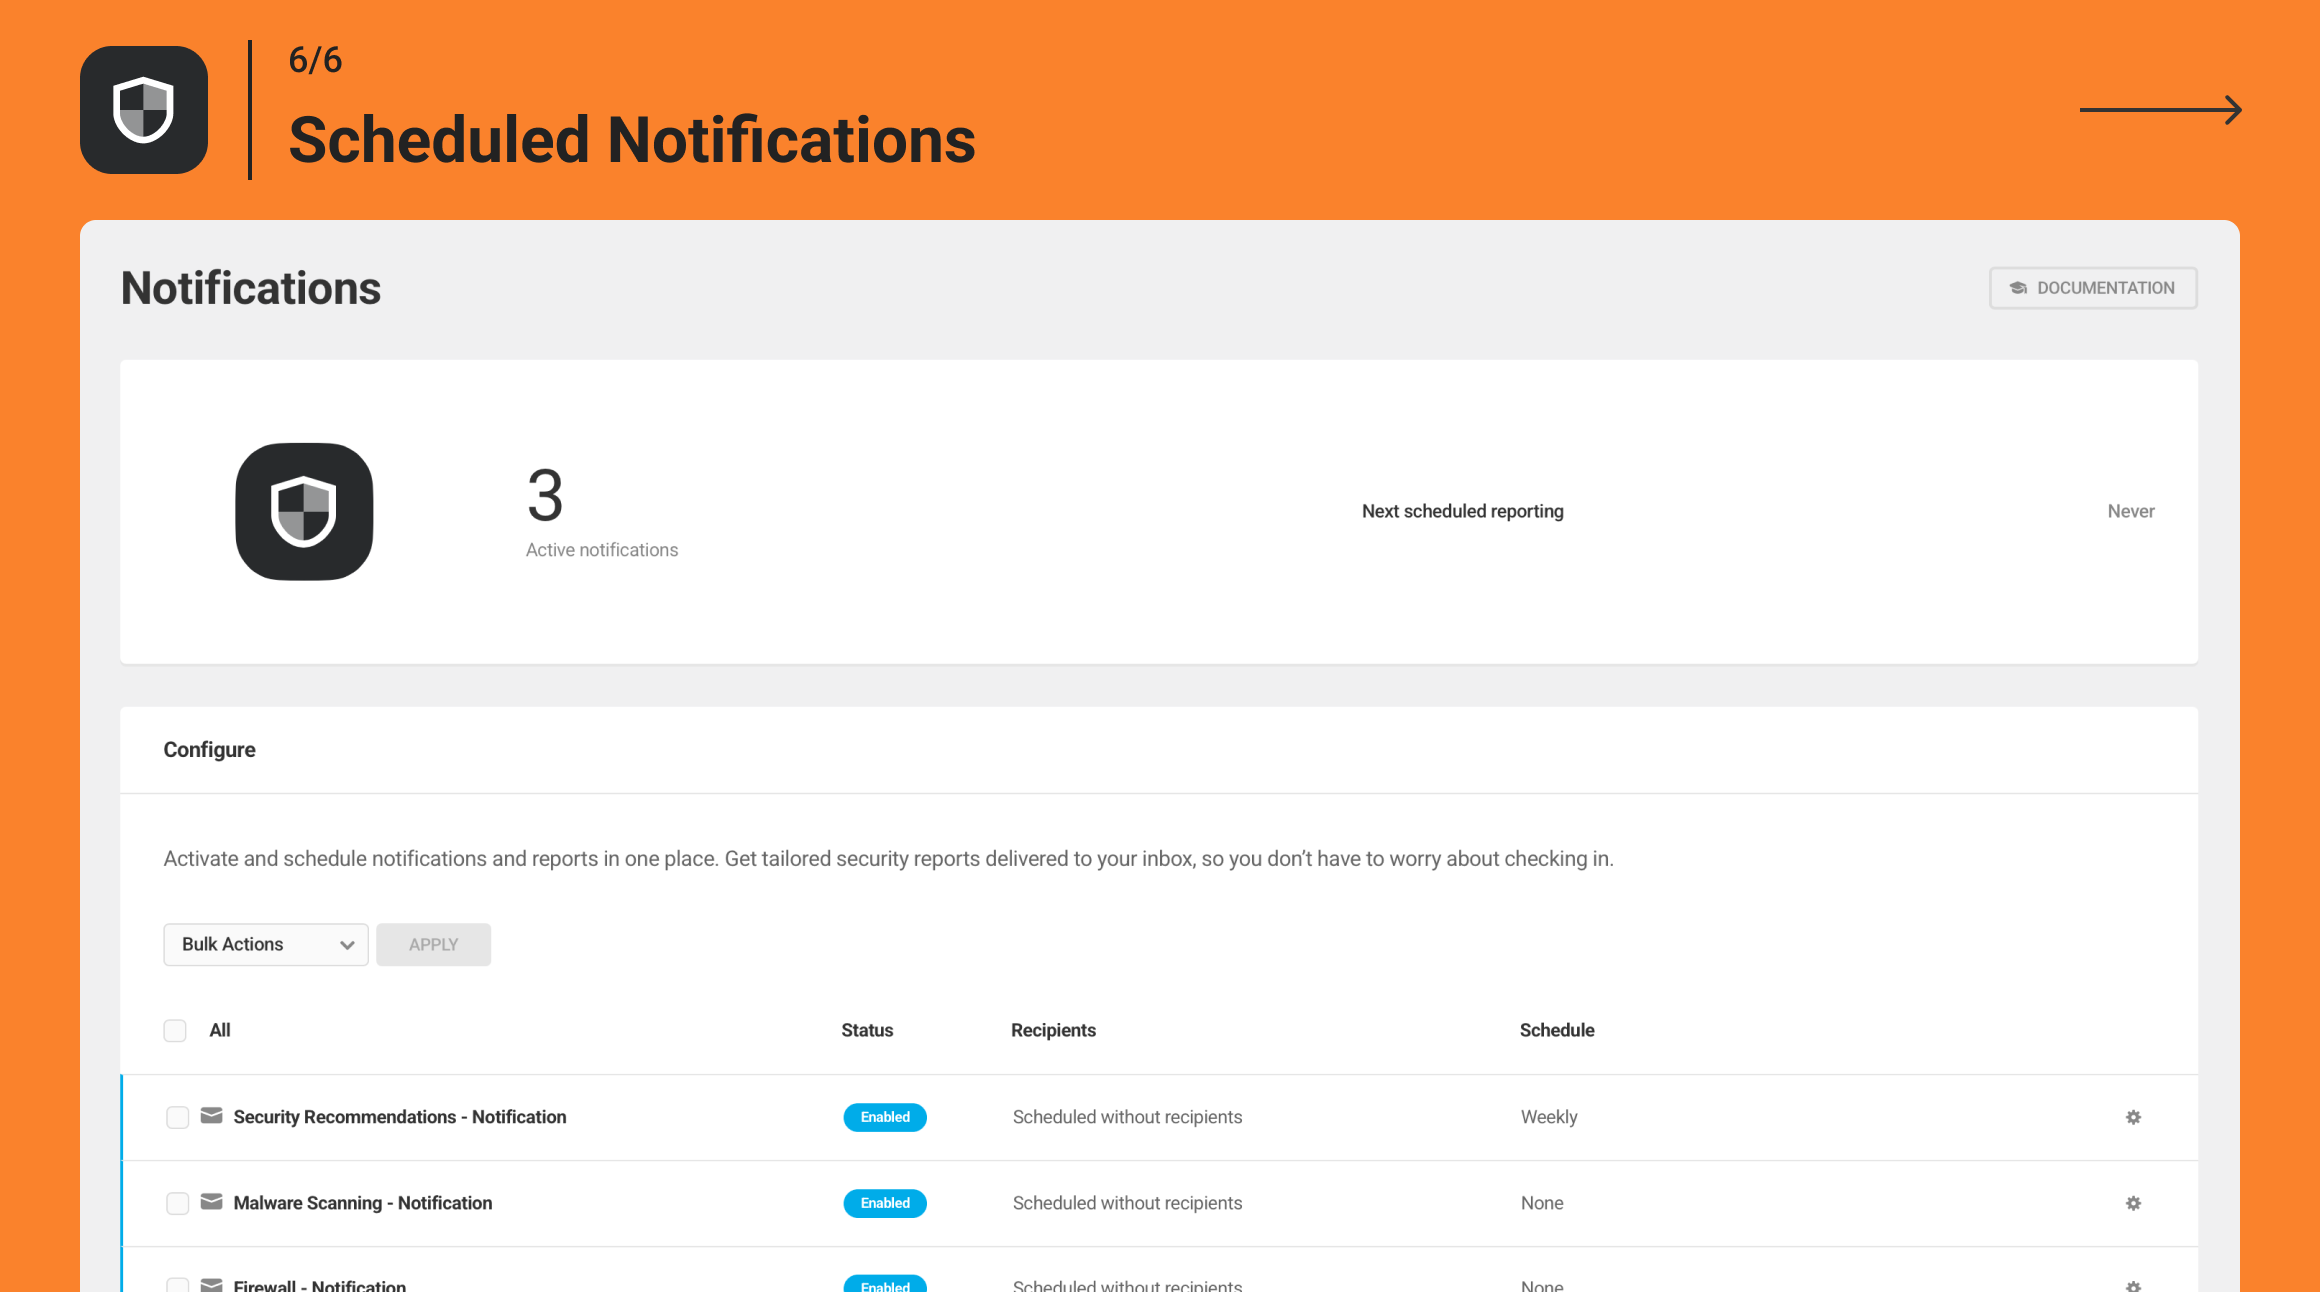
Task: Open settings gear for Malware Scanning notification
Action: click(2133, 1203)
